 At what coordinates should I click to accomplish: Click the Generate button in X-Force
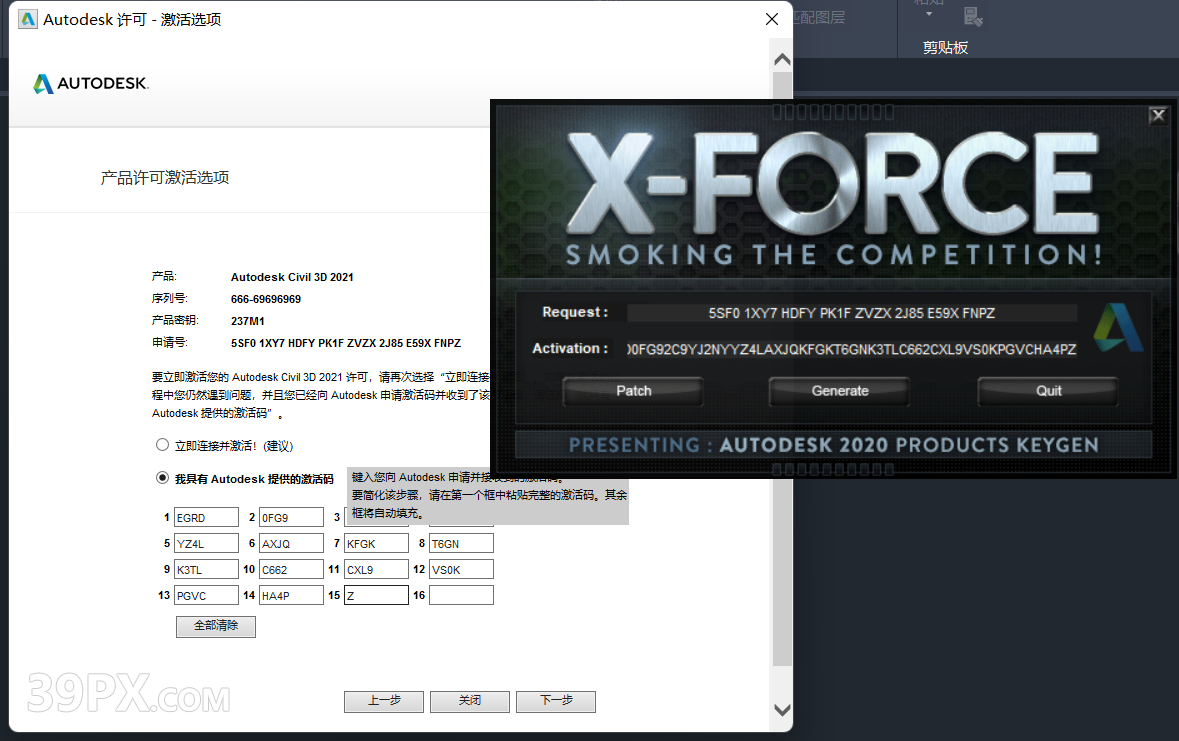click(x=839, y=391)
